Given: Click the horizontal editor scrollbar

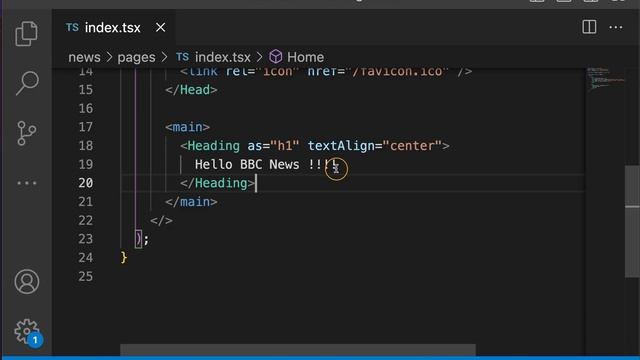Looking at the screenshot, I should click(298, 350).
